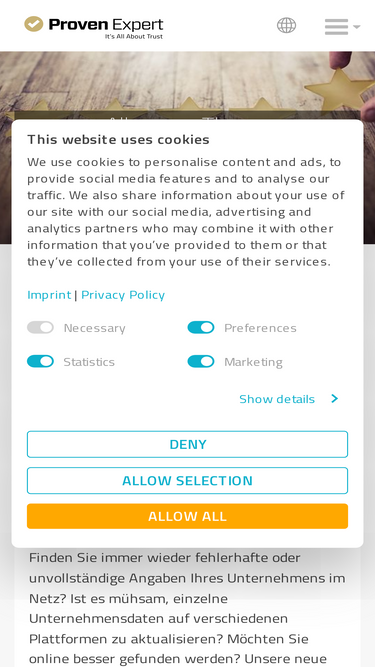Turn off the Statistics cookies toggle
The image size is (375, 667).
tap(40, 361)
